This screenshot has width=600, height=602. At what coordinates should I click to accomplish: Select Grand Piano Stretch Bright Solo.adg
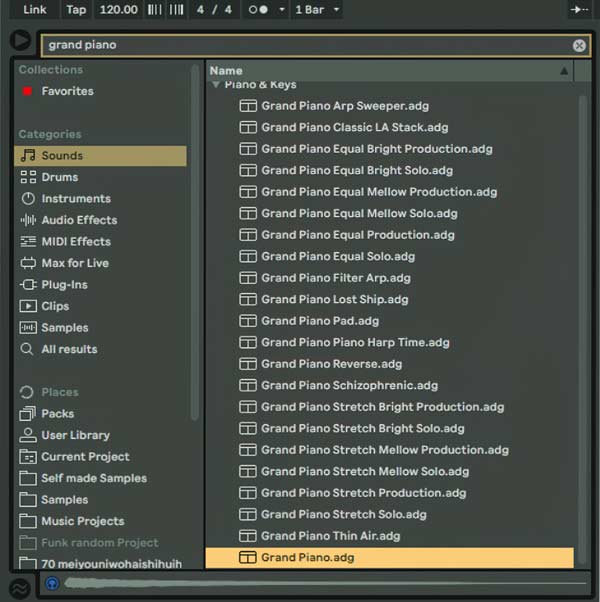[390, 428]
